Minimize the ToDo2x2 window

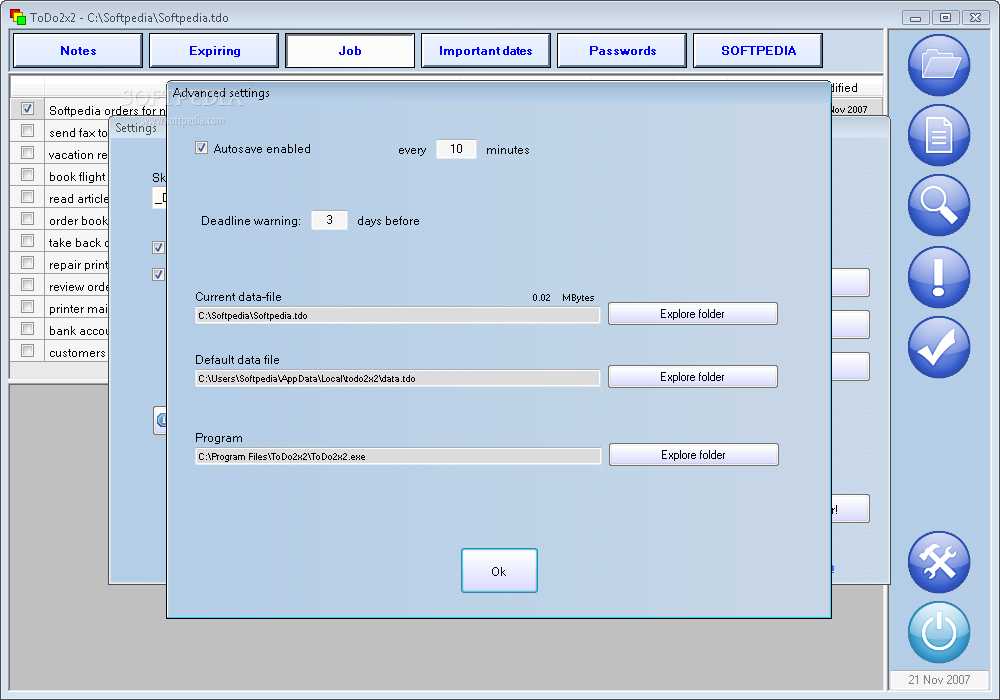[x=915, y=18]
